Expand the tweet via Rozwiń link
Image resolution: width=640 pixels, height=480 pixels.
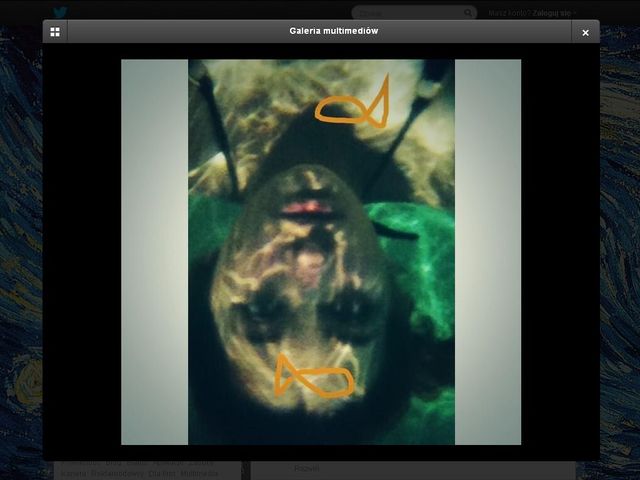point(306,467)
